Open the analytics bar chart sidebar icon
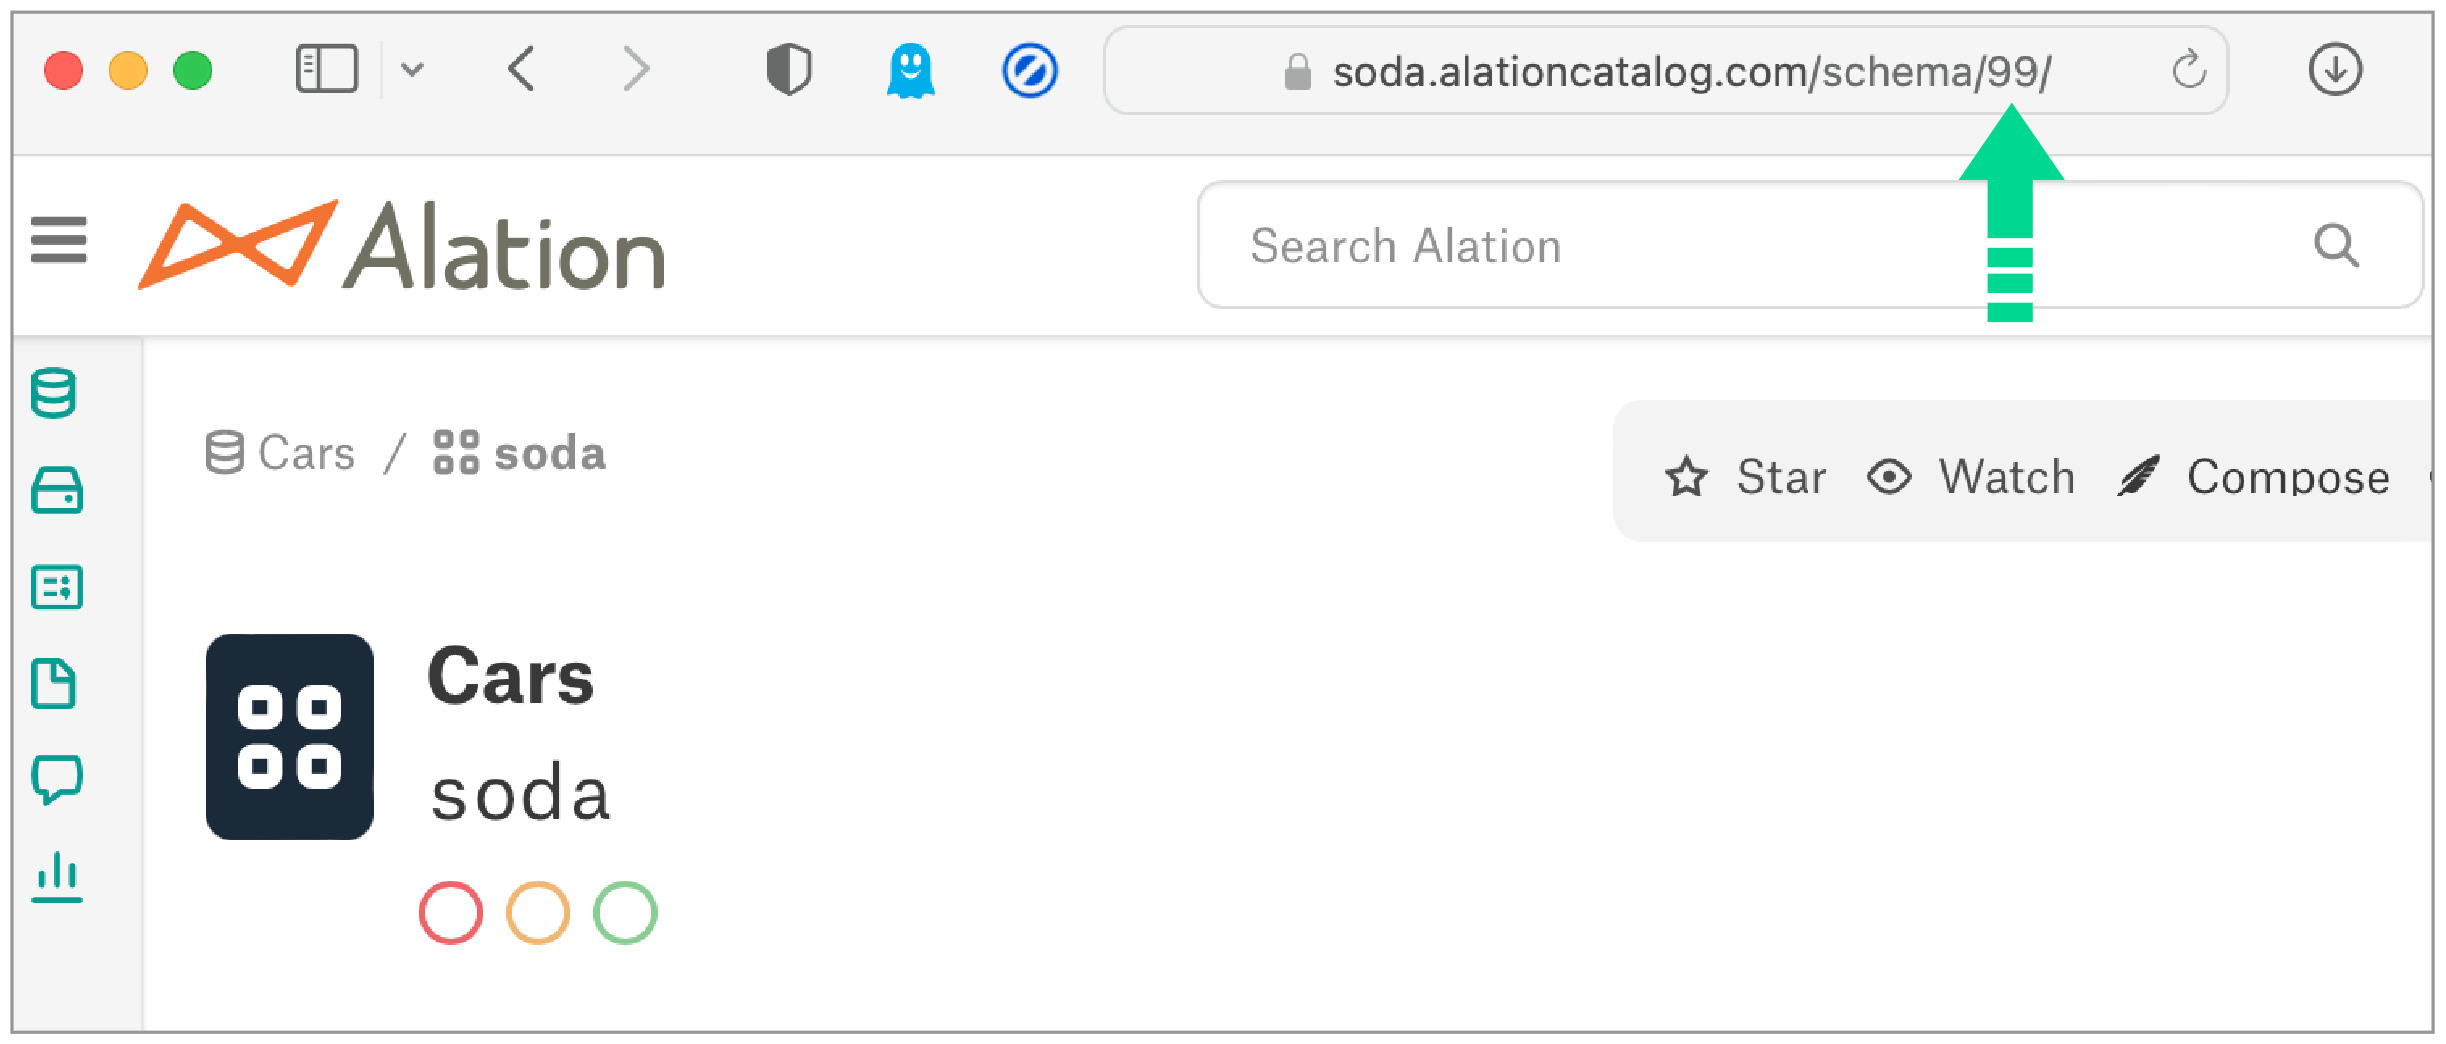Screen dimensions: 2446x1044 coord(57,877)
